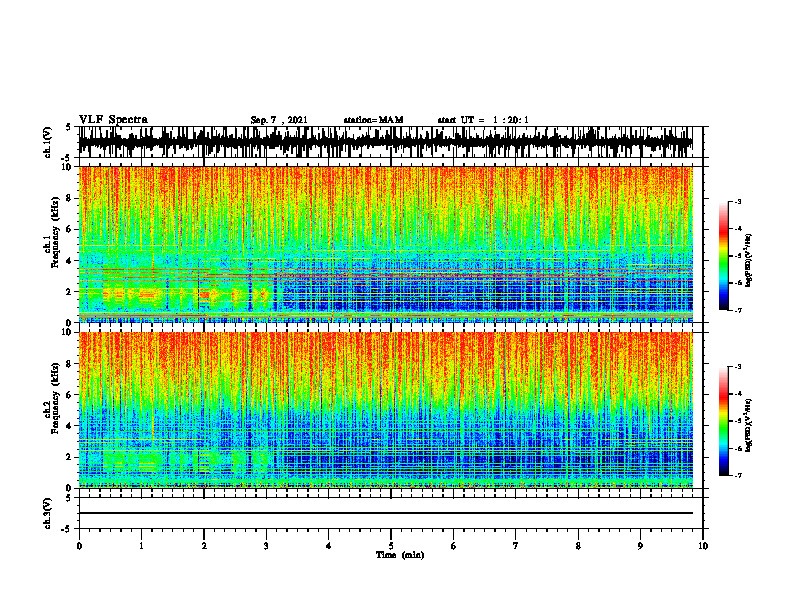This screenshot has width=792, height=612.
Task: Click the "-4" label on ch.2 color bar
Action: (738, 394)
